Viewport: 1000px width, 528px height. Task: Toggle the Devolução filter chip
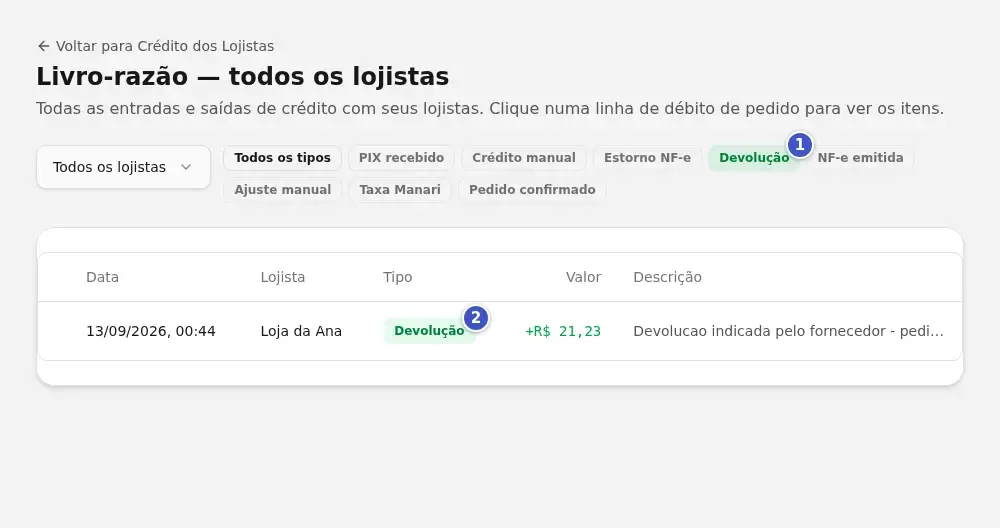(754, 158)
